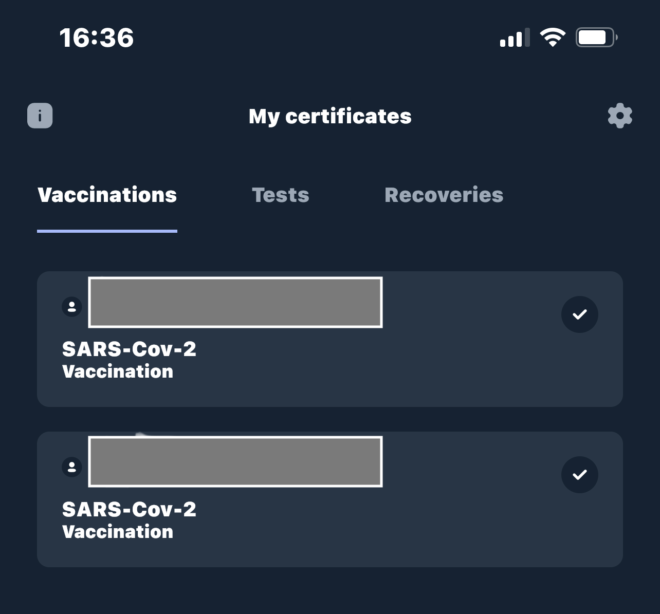Click the Vaccination label on second certificate
Image resolution: width=660 pixels, height=614 pixels.
click(x=118, y=532)
